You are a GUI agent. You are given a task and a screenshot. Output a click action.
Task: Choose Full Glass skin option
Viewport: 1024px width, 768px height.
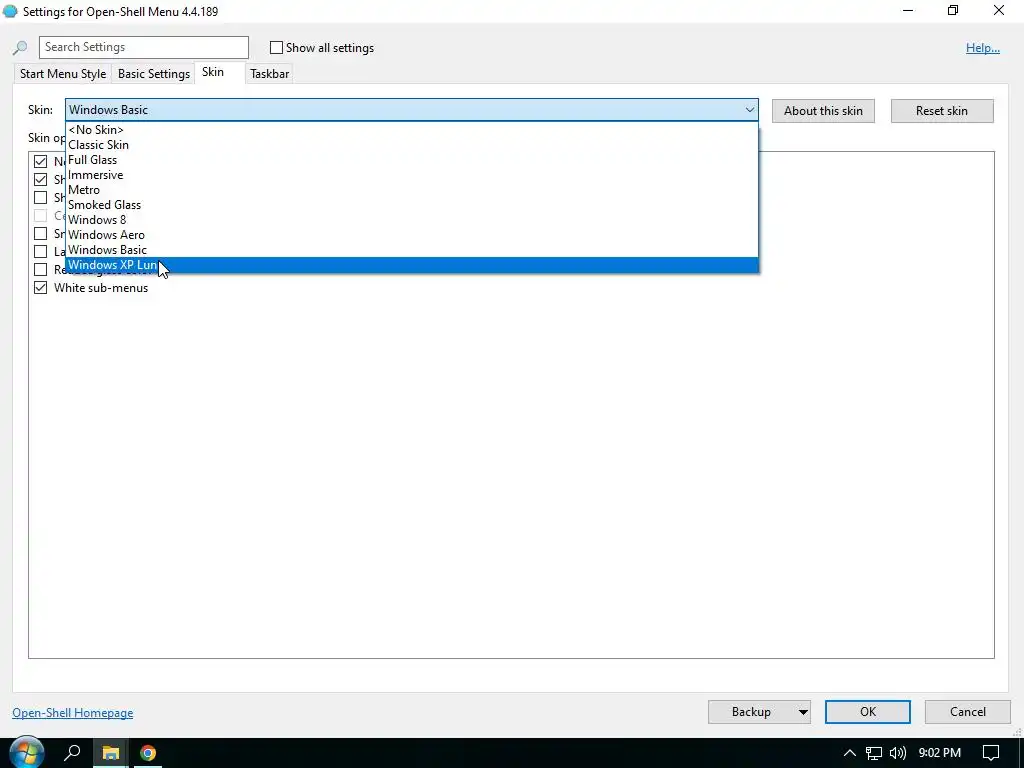pyautogui.click(x=412, y=159)
